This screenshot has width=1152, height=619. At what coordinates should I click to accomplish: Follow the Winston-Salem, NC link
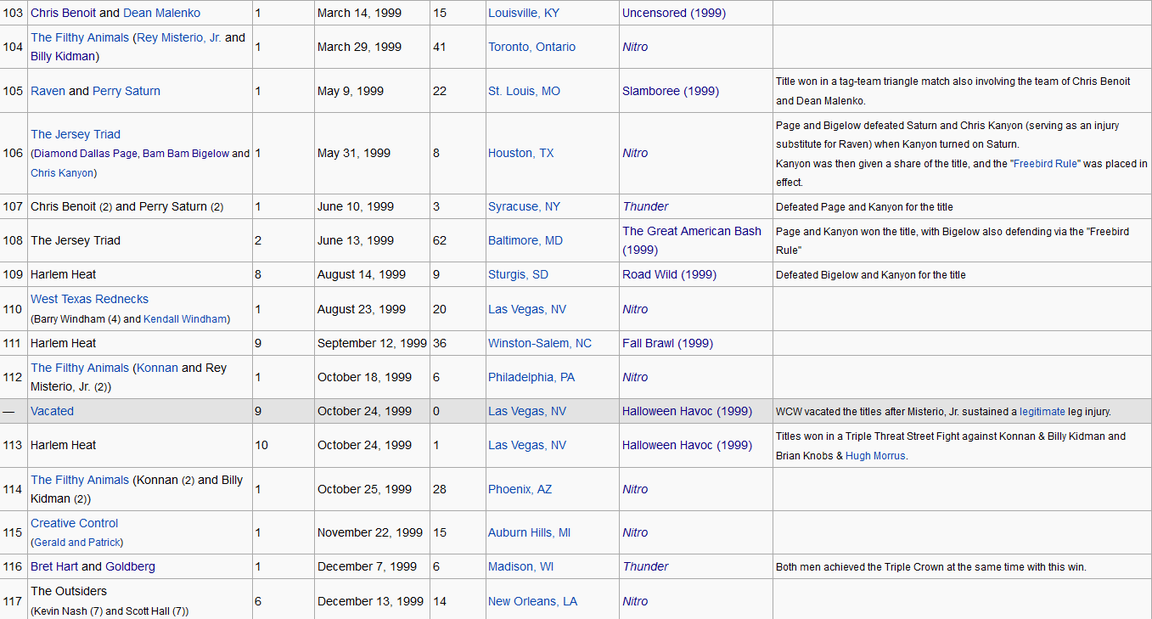pos(539,344)
